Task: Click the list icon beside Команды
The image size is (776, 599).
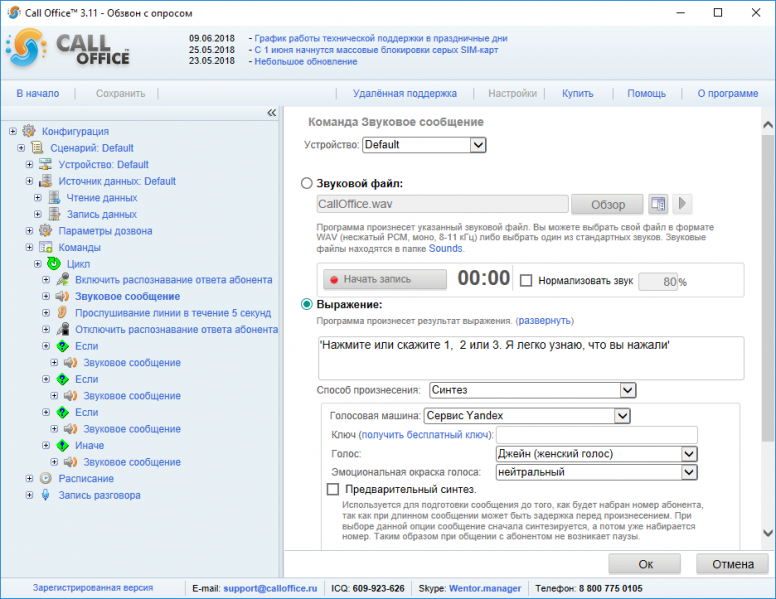Action: [x=46, y=247]
